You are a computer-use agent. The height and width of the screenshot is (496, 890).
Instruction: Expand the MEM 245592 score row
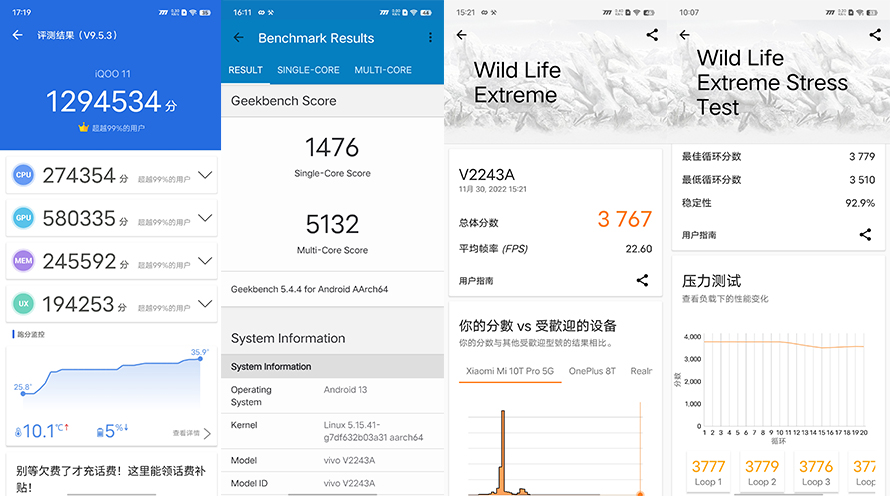pyautogui.click(x=205, y=261)
